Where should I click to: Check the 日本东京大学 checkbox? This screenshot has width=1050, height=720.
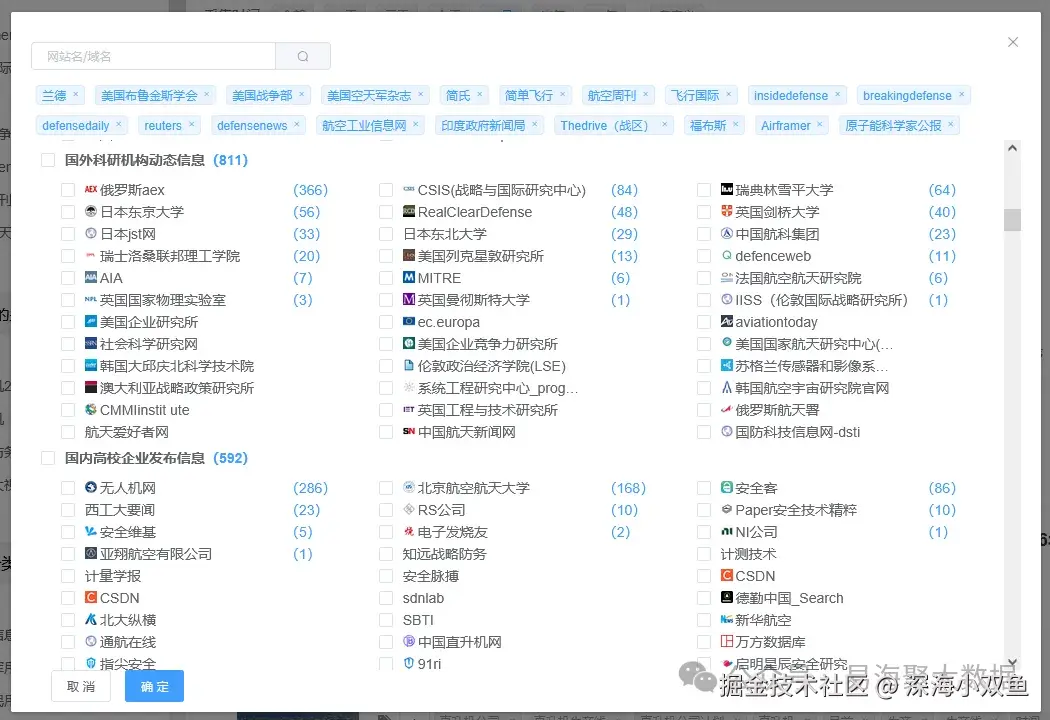(68, 211)
